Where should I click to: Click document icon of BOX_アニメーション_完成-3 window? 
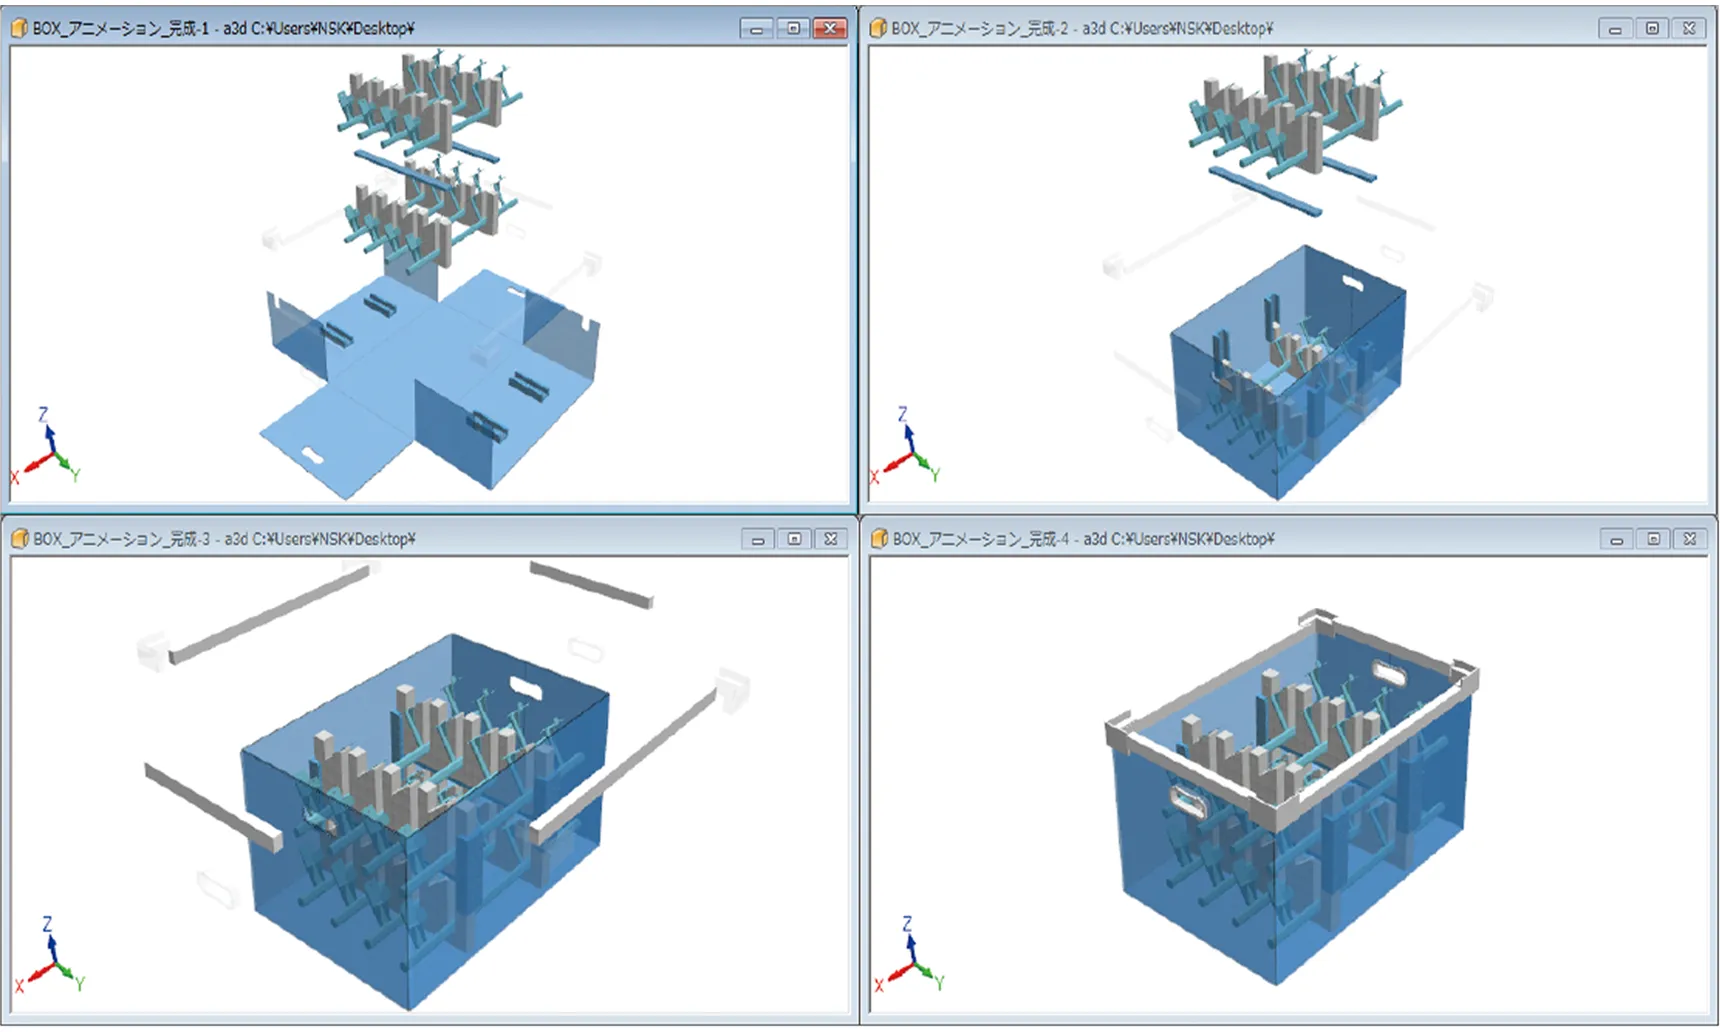tap(20, 539)
